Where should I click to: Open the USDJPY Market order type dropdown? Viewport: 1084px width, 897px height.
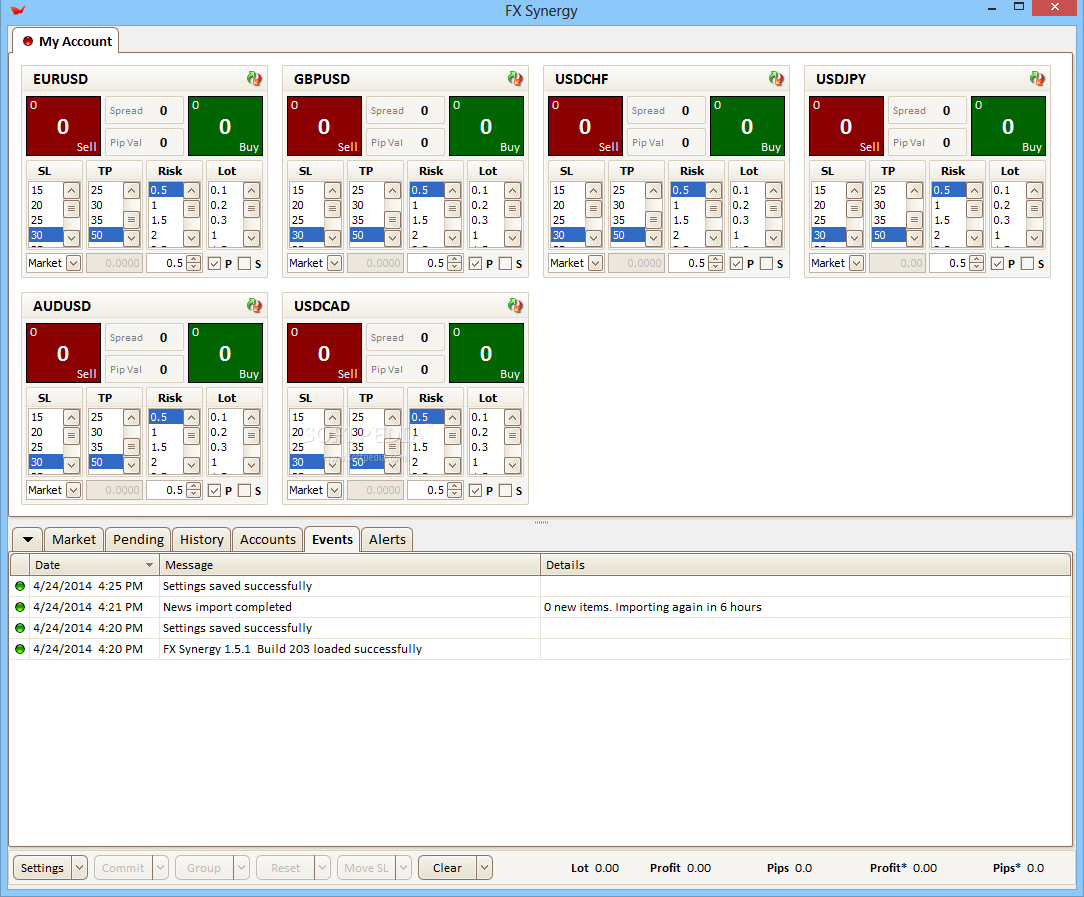click(x=856, y=263)
